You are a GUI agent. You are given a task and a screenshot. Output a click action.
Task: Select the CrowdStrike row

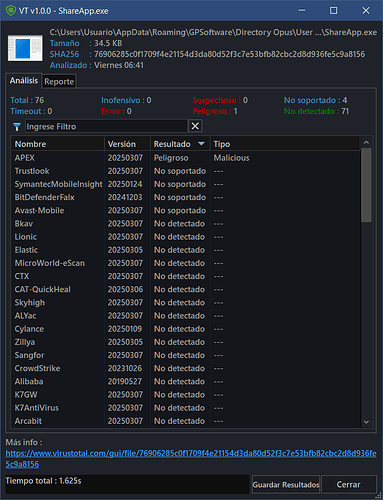pos(186,369)
